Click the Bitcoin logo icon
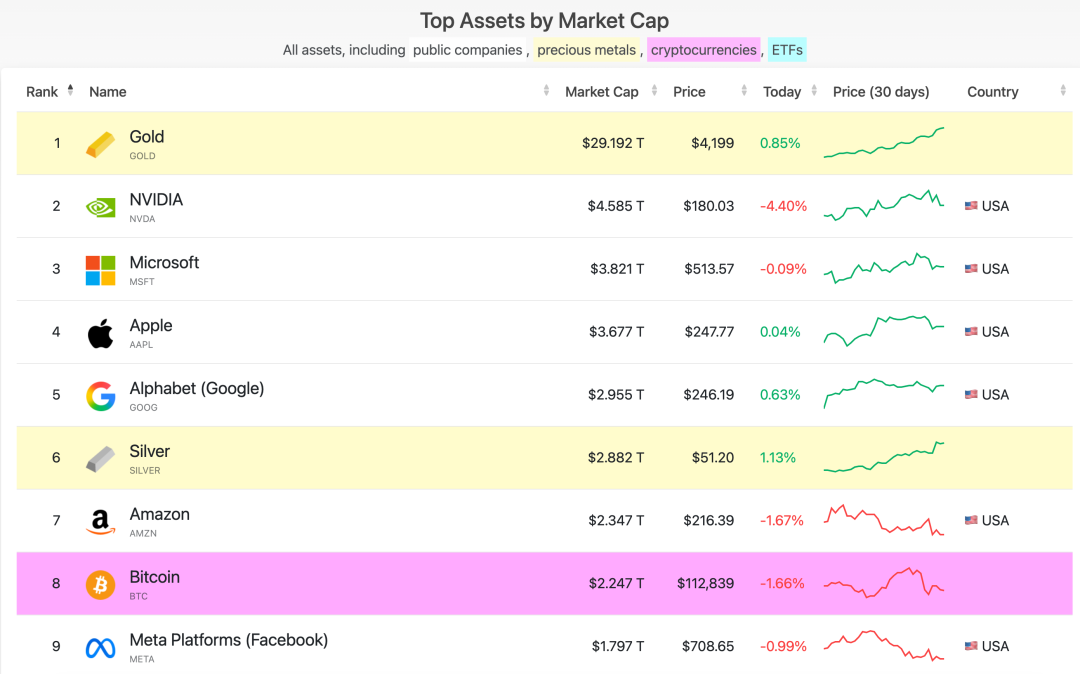 click(100, 584)
